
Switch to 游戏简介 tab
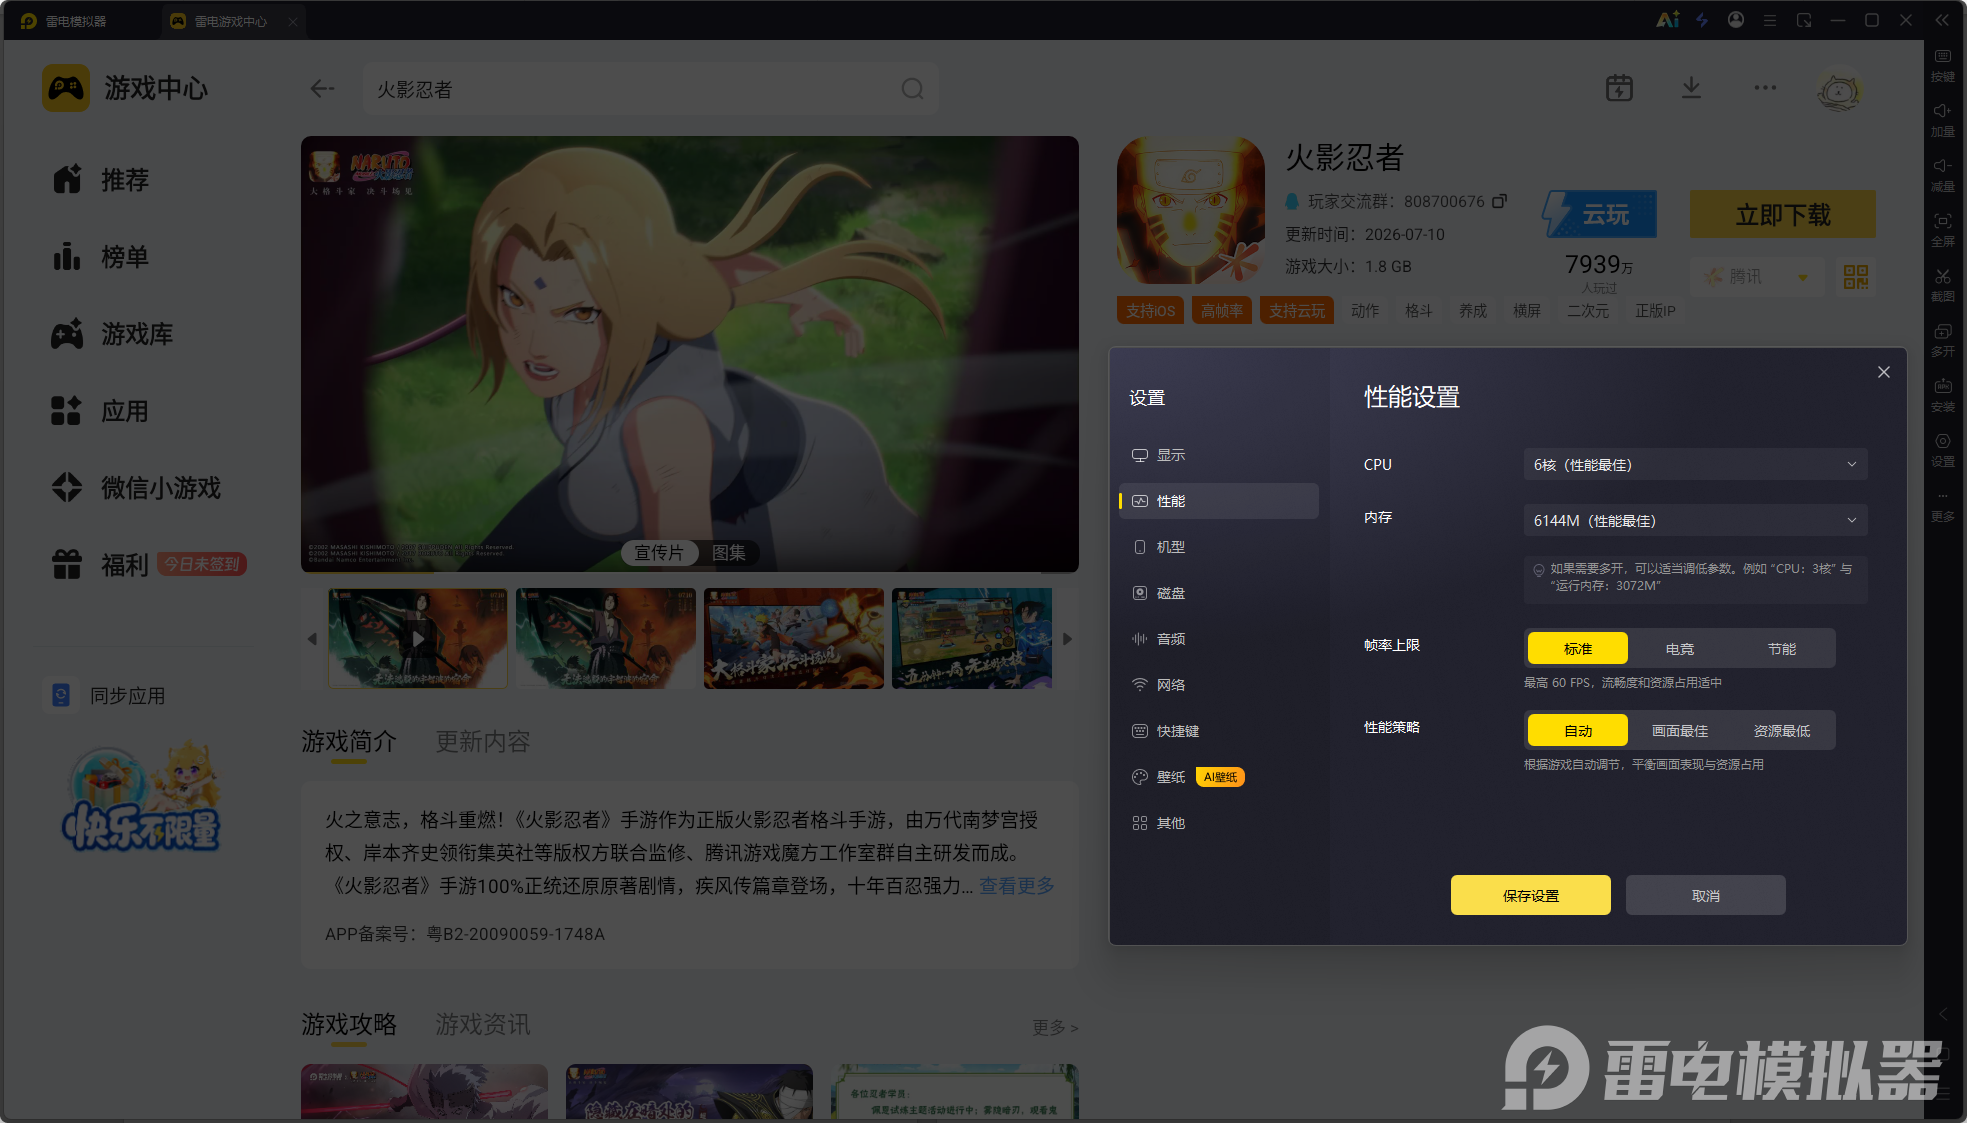click(349, 742)
